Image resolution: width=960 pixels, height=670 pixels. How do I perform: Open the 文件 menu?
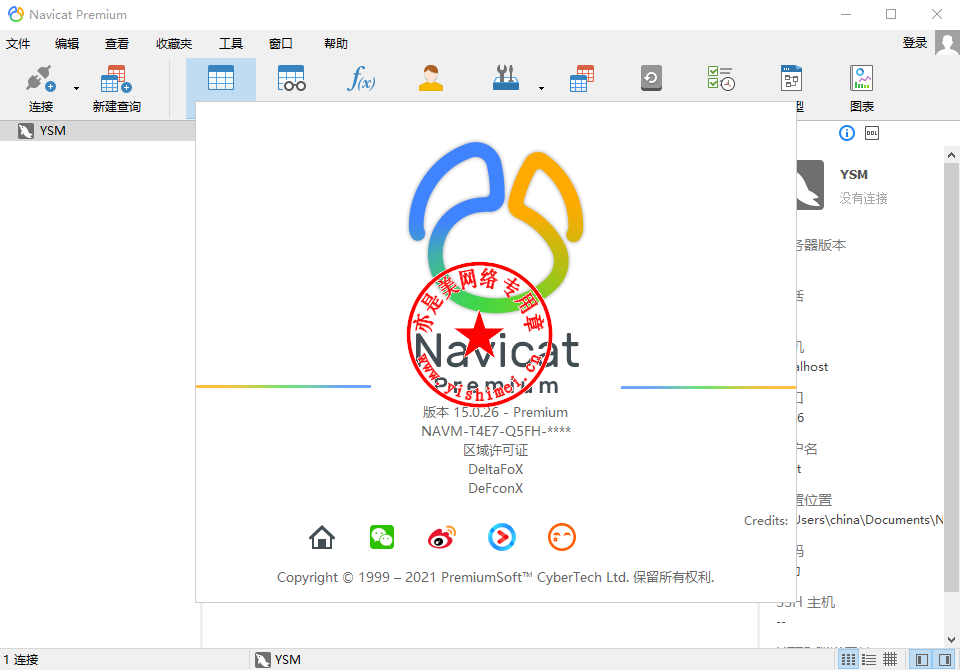[18, 43]
